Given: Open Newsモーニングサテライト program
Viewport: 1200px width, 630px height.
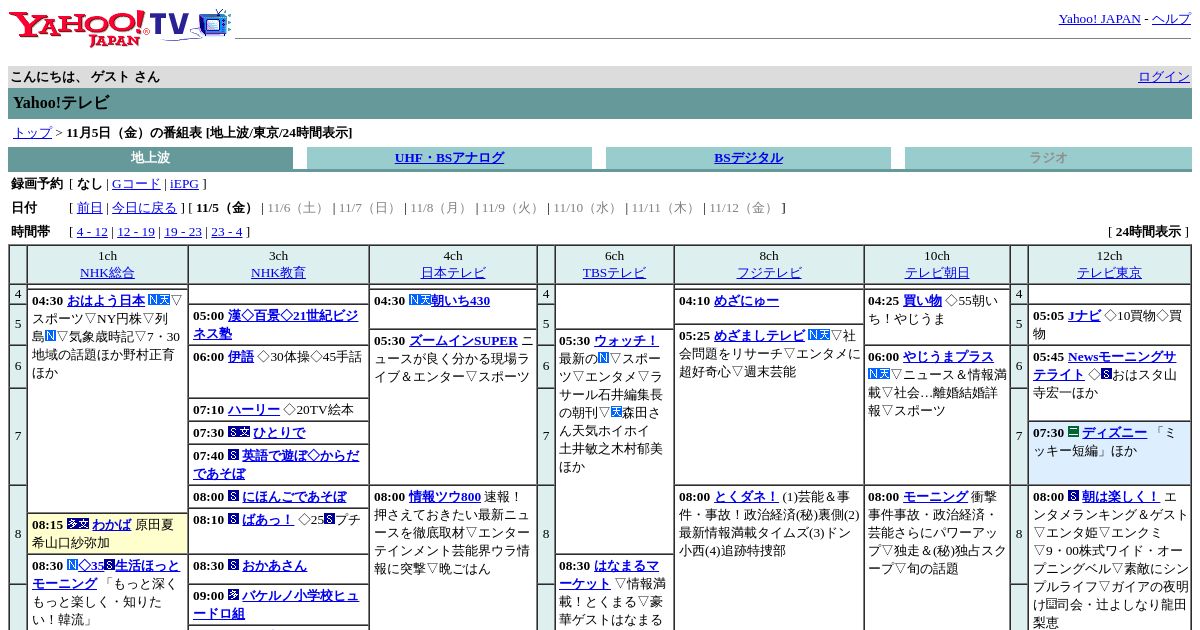Looking at the screenshot, I should pyautogui.click(x=1105, y=365).
